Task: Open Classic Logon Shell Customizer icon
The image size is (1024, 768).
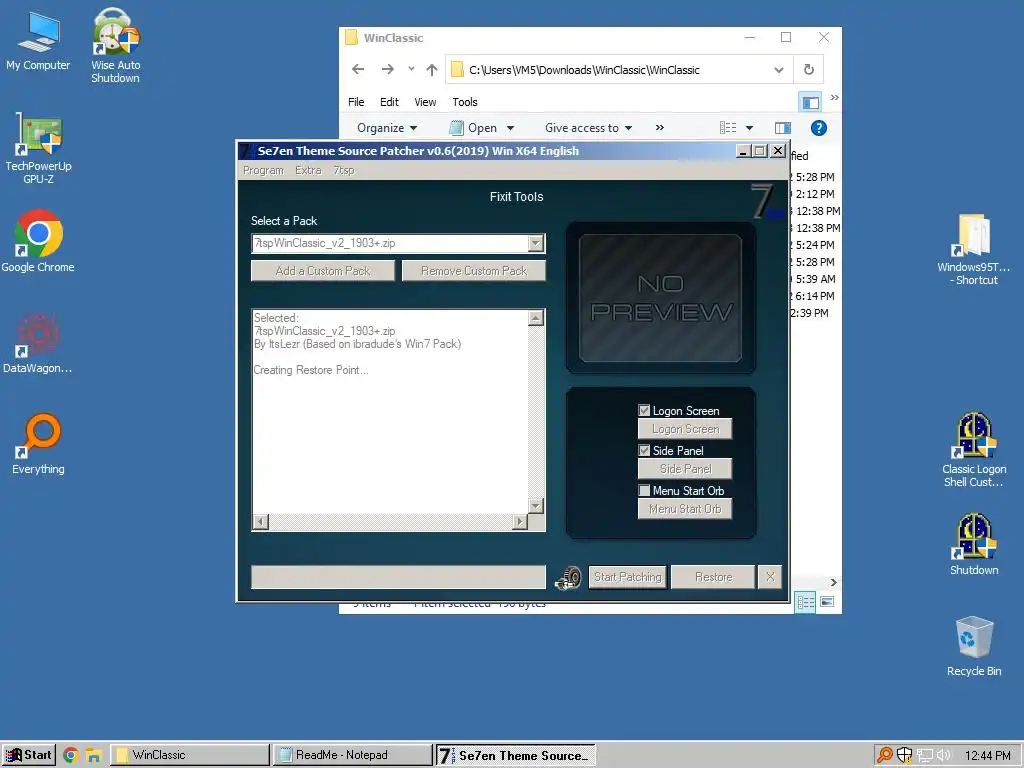Action: 974,450
